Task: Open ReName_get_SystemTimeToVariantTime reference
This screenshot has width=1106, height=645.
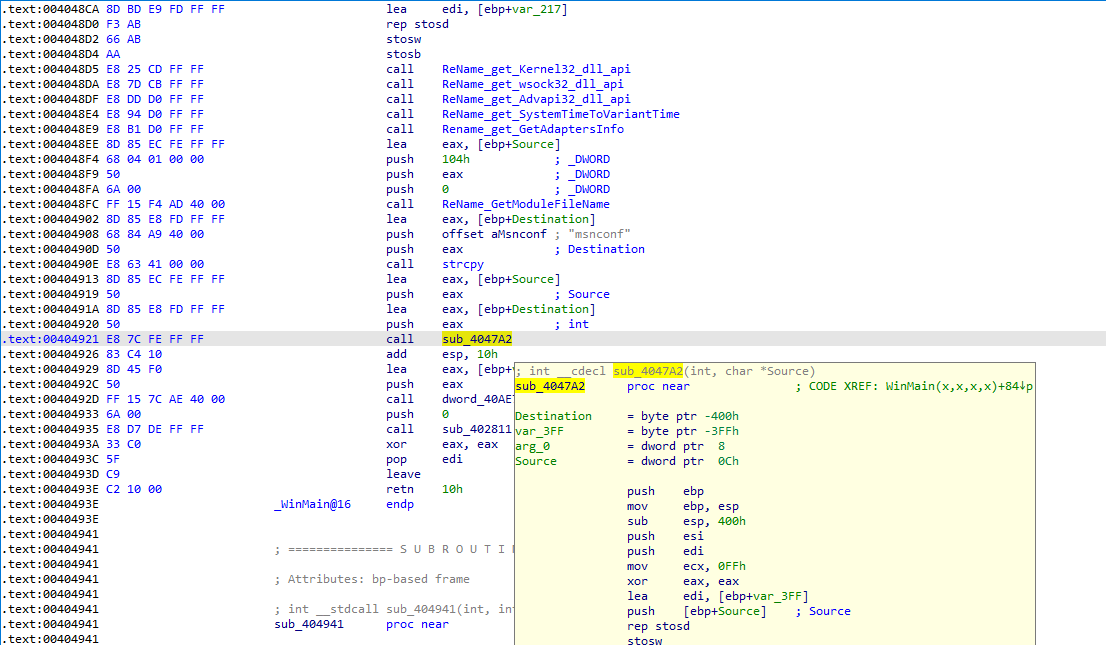Action: 561,114
